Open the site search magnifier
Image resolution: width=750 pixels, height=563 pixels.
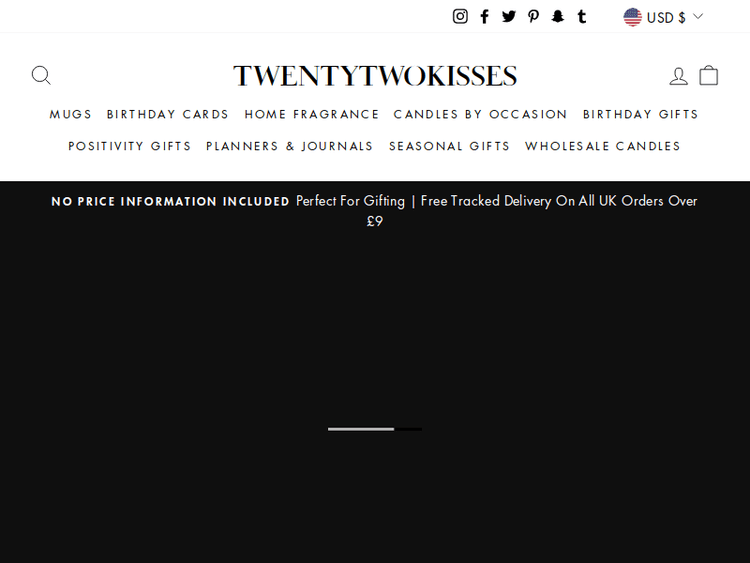(41, 76)
